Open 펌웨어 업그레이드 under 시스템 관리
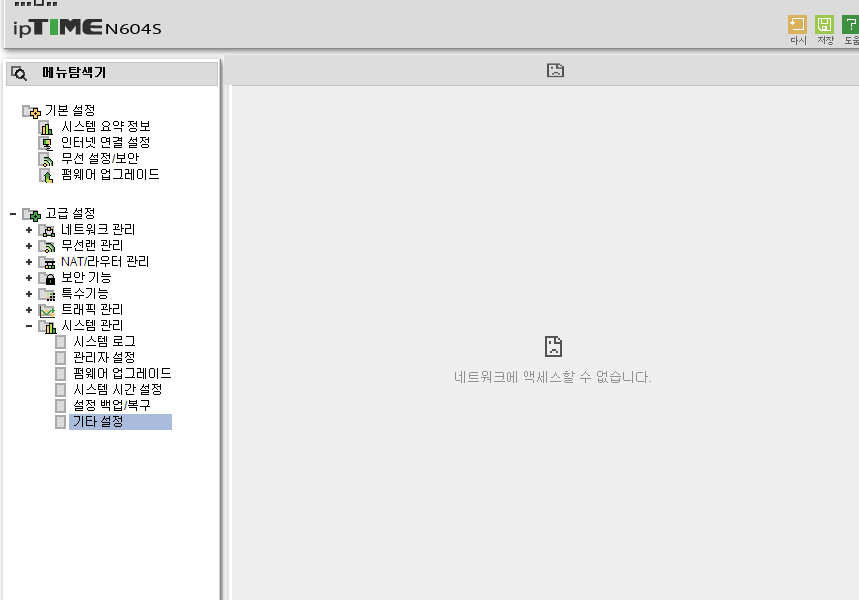The image size is (859, 600). tap(122, 373)
